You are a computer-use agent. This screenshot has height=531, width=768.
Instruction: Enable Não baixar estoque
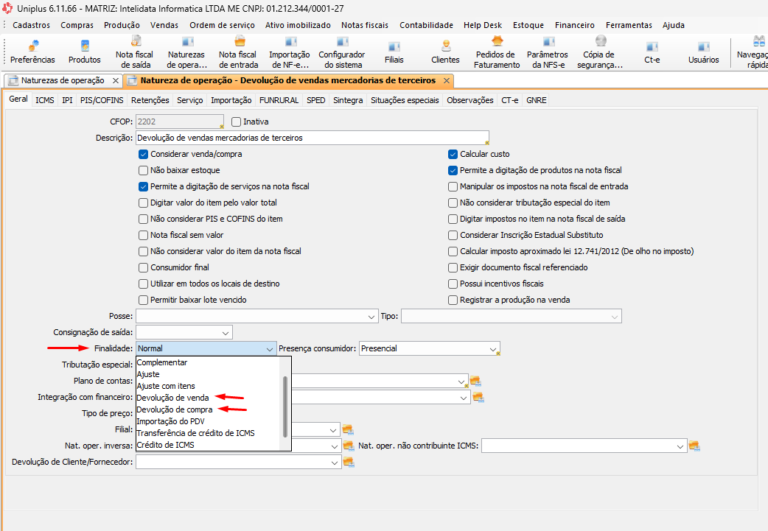tap(143, 170)
